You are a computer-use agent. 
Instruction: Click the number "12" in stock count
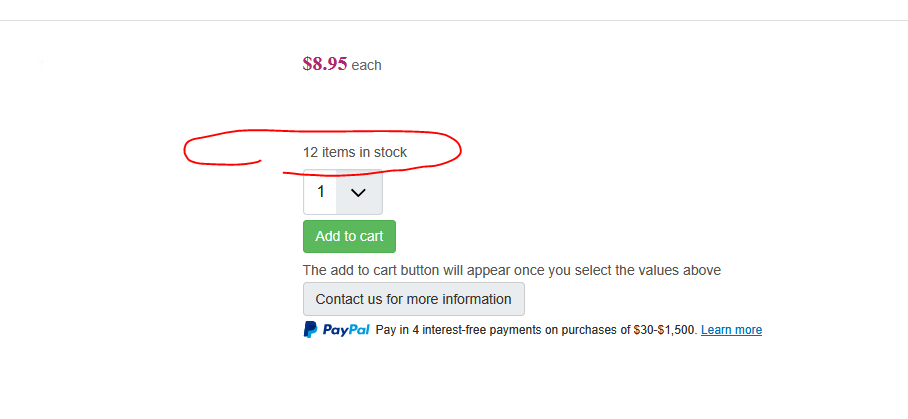[x=311, y=152]
